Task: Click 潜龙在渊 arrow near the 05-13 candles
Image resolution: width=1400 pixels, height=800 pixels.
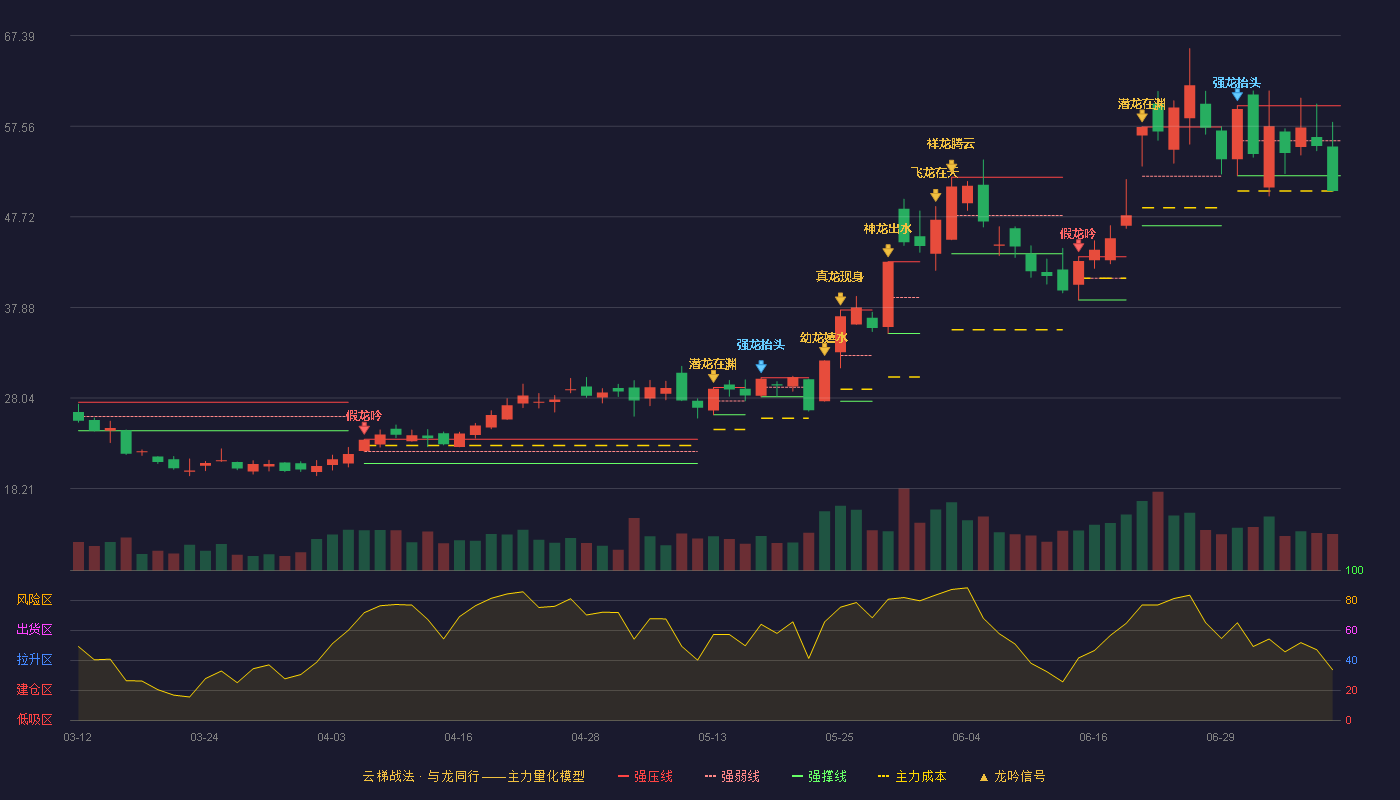Action: coord(713,375)
